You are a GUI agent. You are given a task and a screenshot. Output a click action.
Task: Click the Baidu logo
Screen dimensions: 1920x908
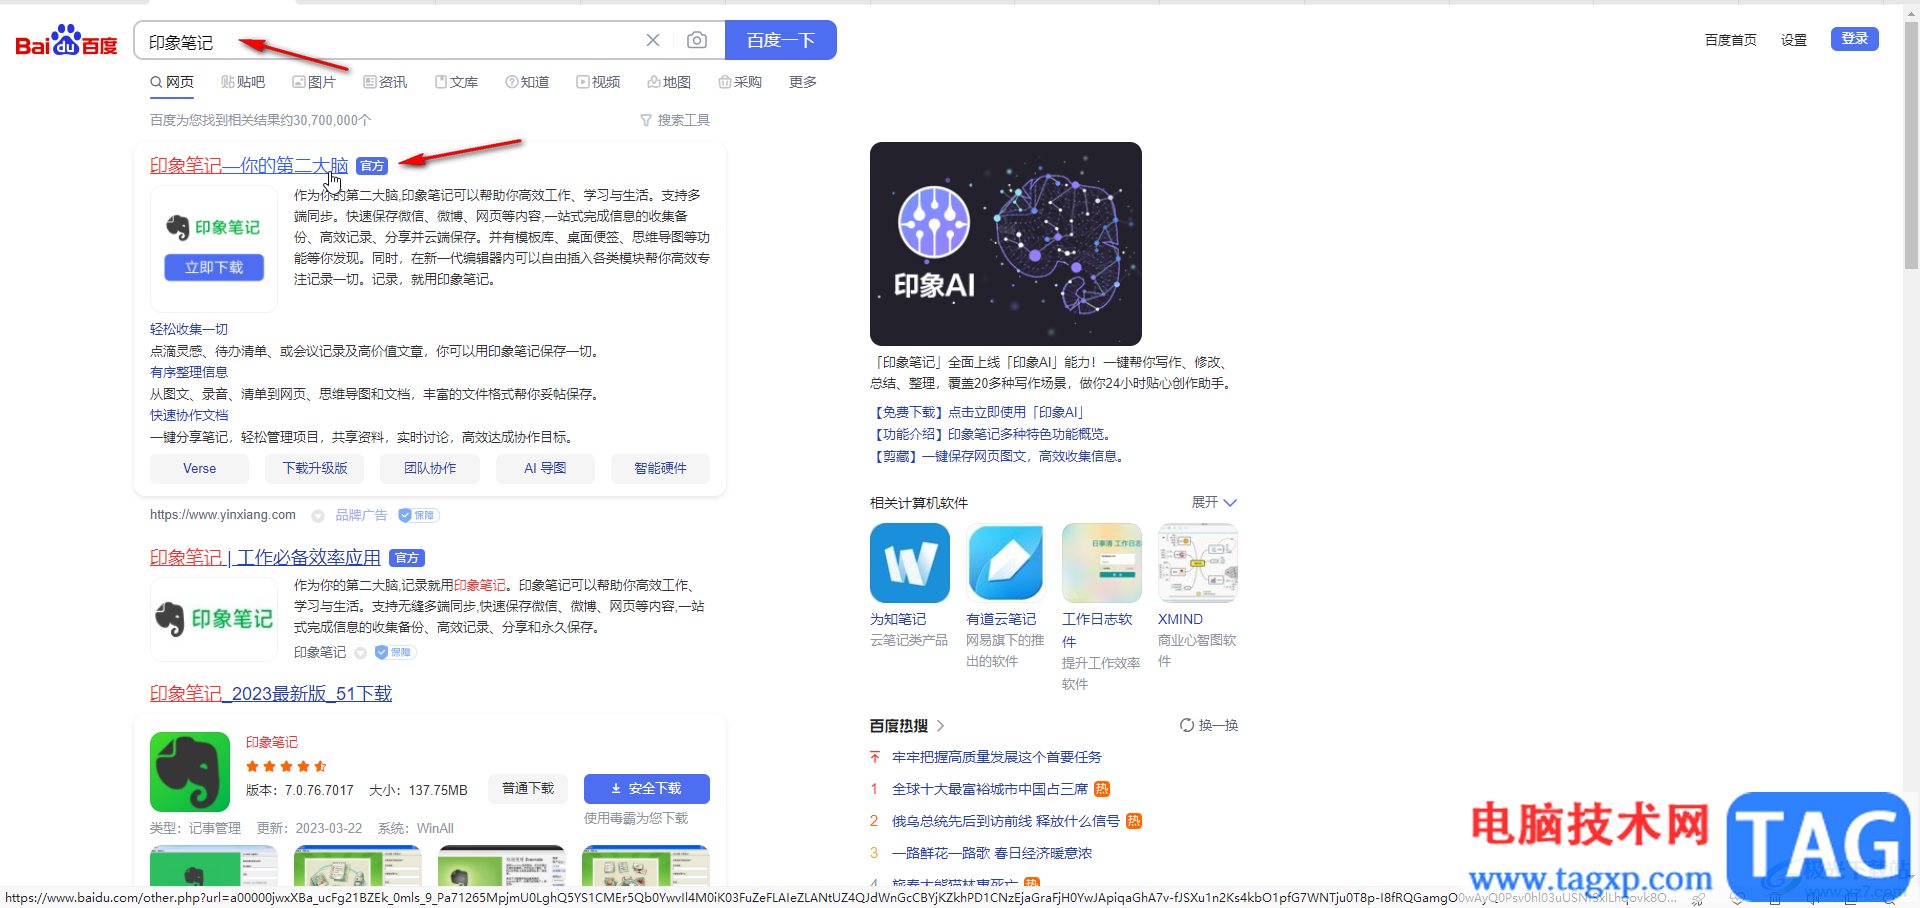pos(66,41)
